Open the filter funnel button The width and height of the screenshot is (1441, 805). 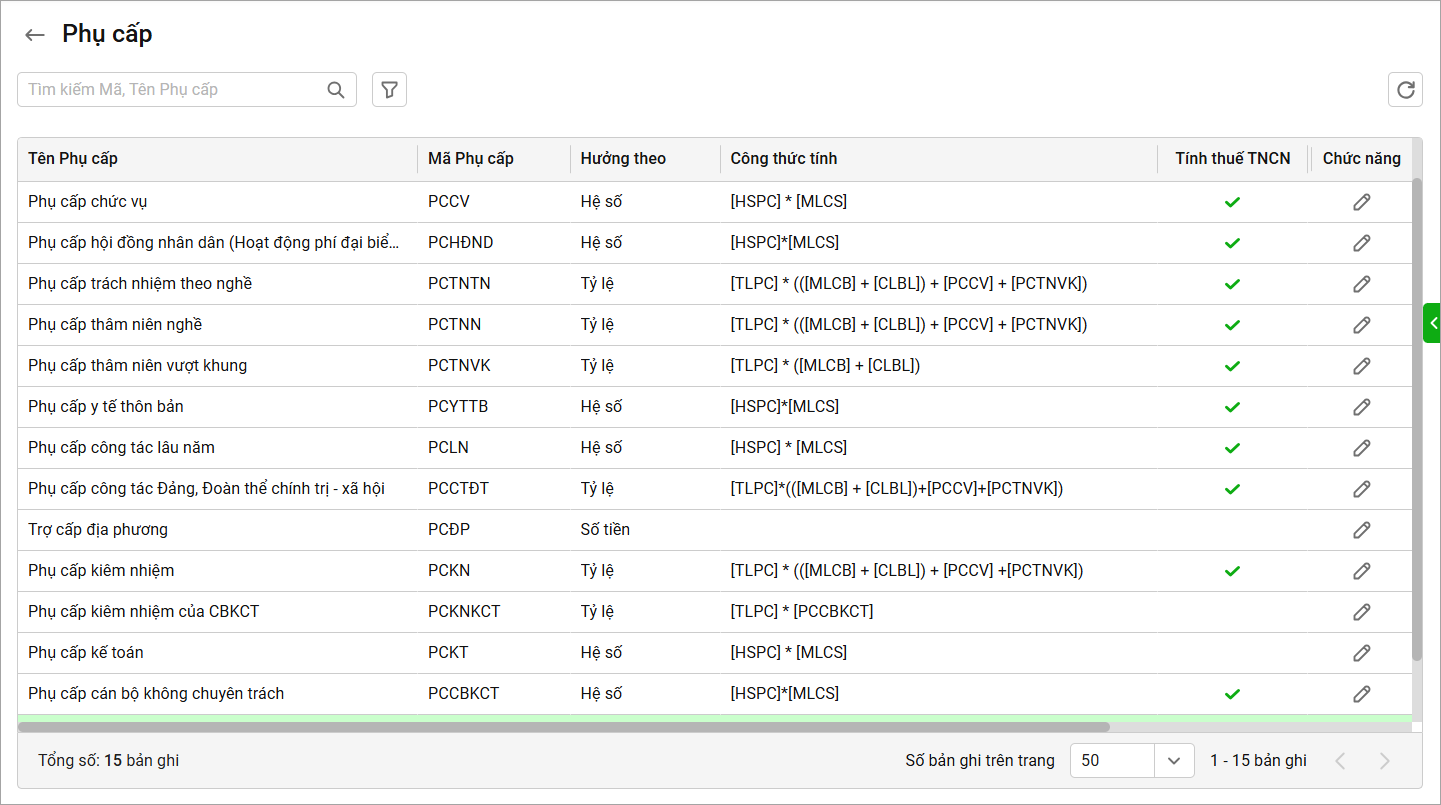389,90
